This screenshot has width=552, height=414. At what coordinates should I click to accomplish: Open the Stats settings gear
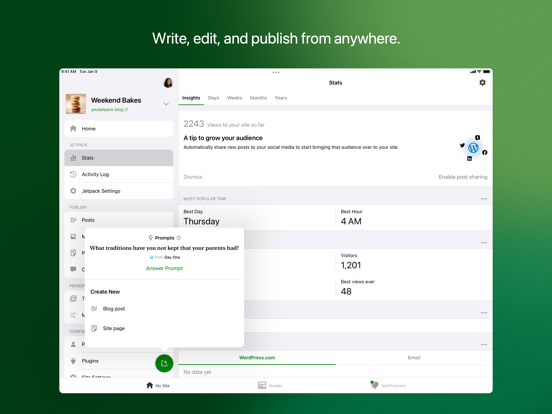point(482,82)
